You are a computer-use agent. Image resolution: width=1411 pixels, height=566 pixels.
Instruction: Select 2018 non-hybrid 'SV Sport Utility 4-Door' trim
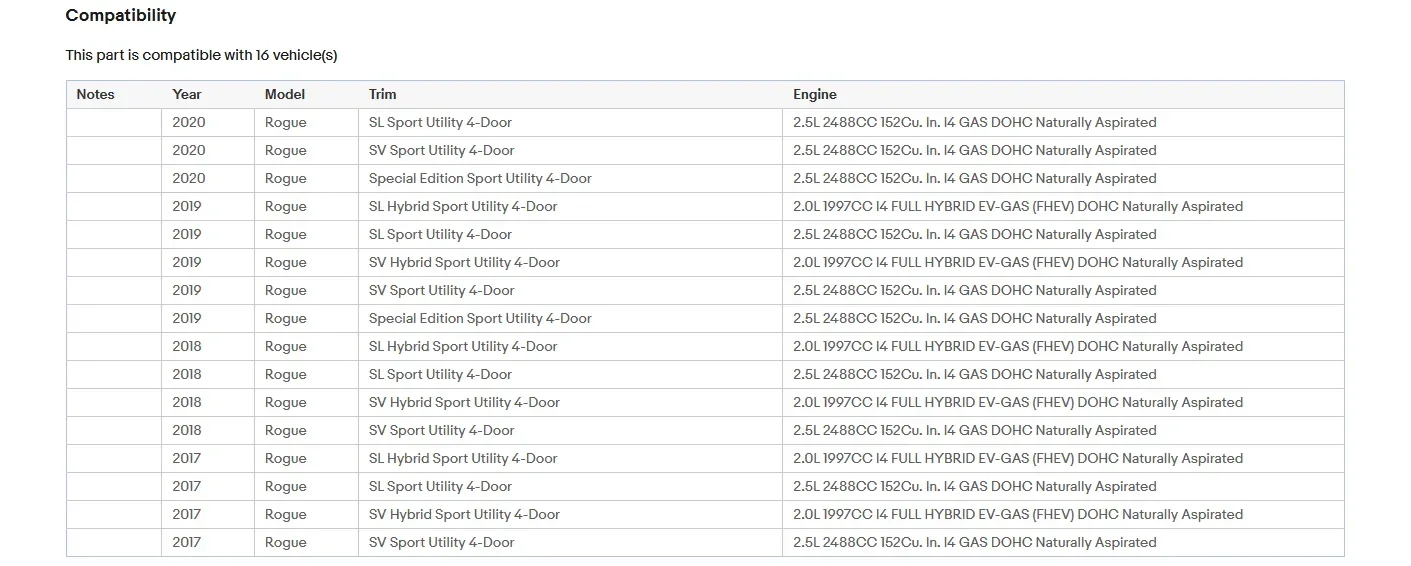click(x=441, y=431)
